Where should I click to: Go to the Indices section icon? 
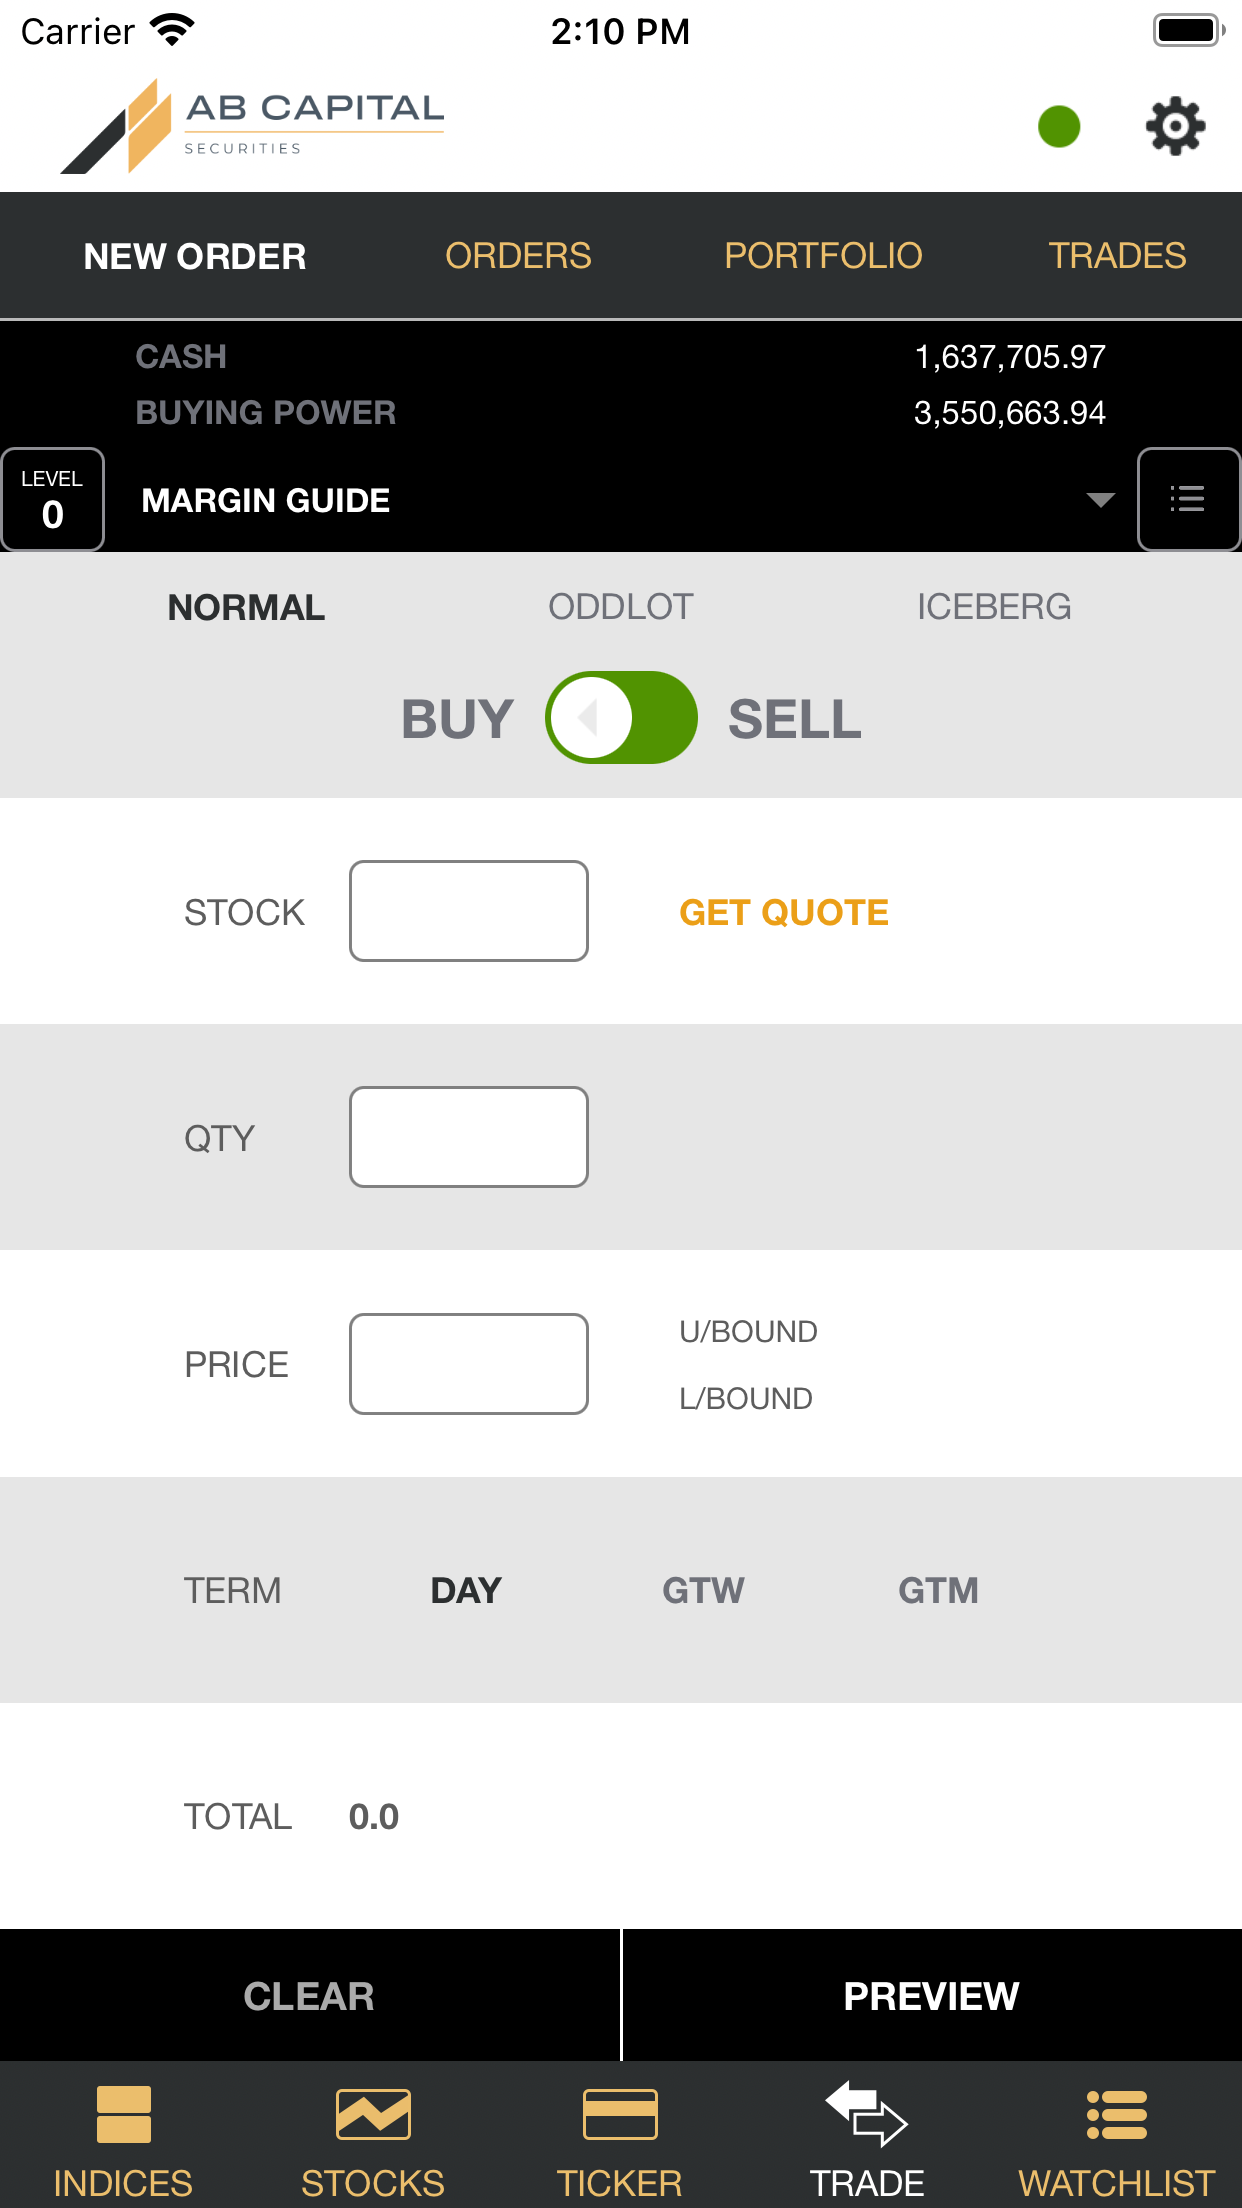123,2115
